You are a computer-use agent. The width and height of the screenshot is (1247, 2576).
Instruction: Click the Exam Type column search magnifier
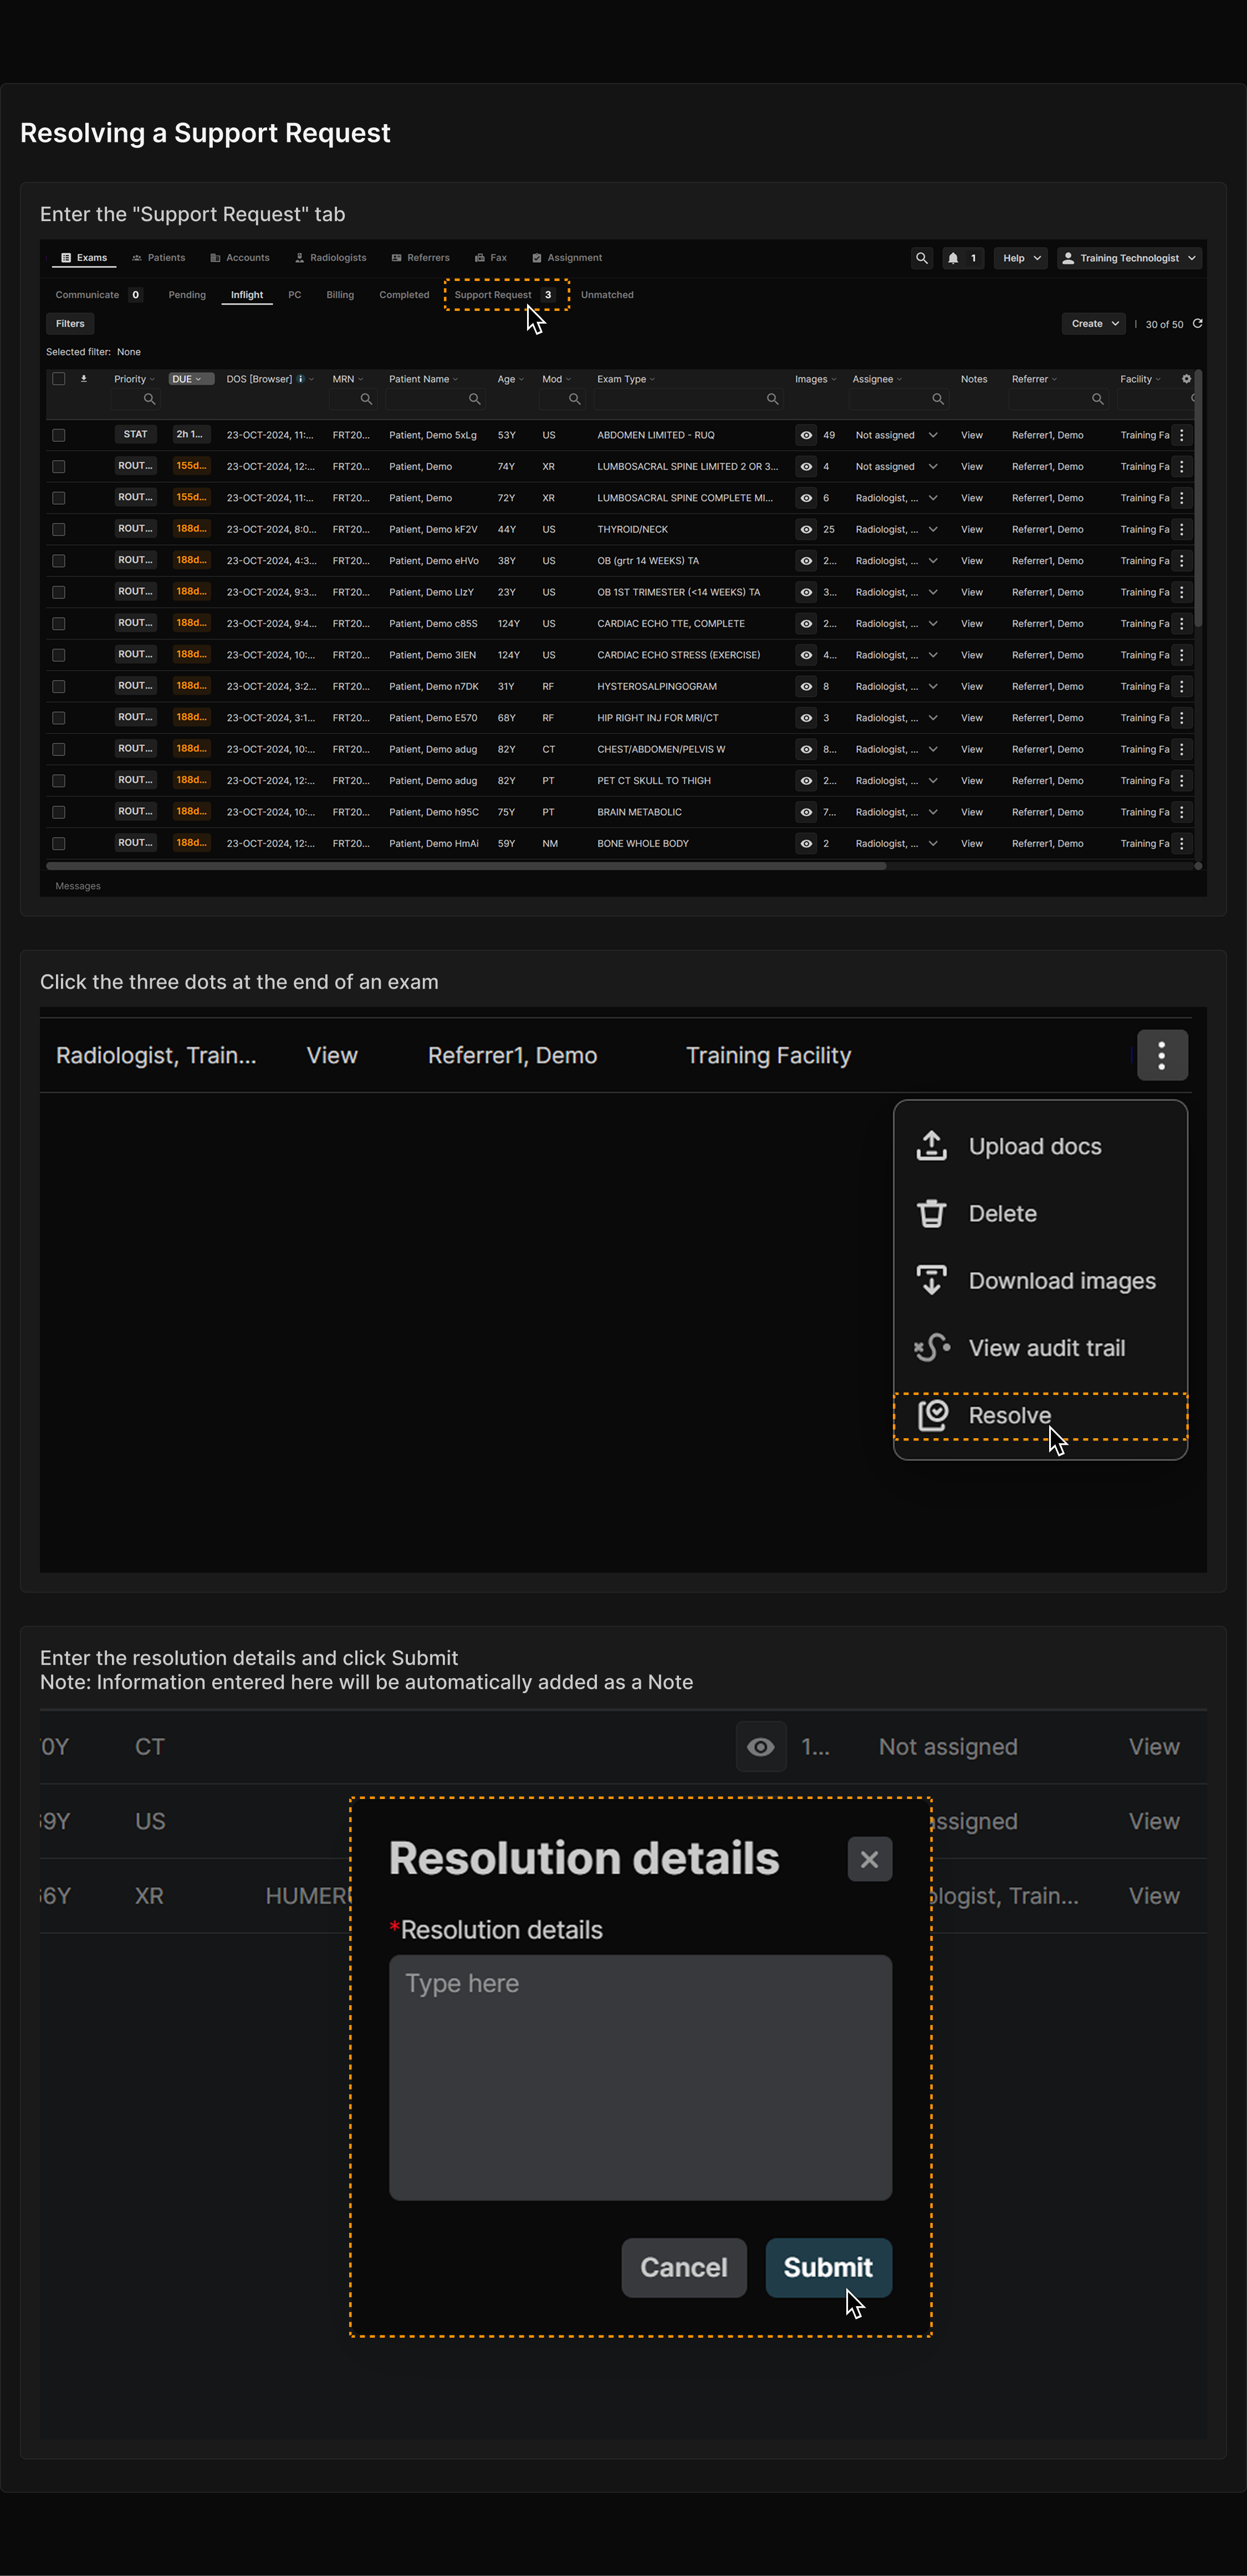click(x=772, y=399)
